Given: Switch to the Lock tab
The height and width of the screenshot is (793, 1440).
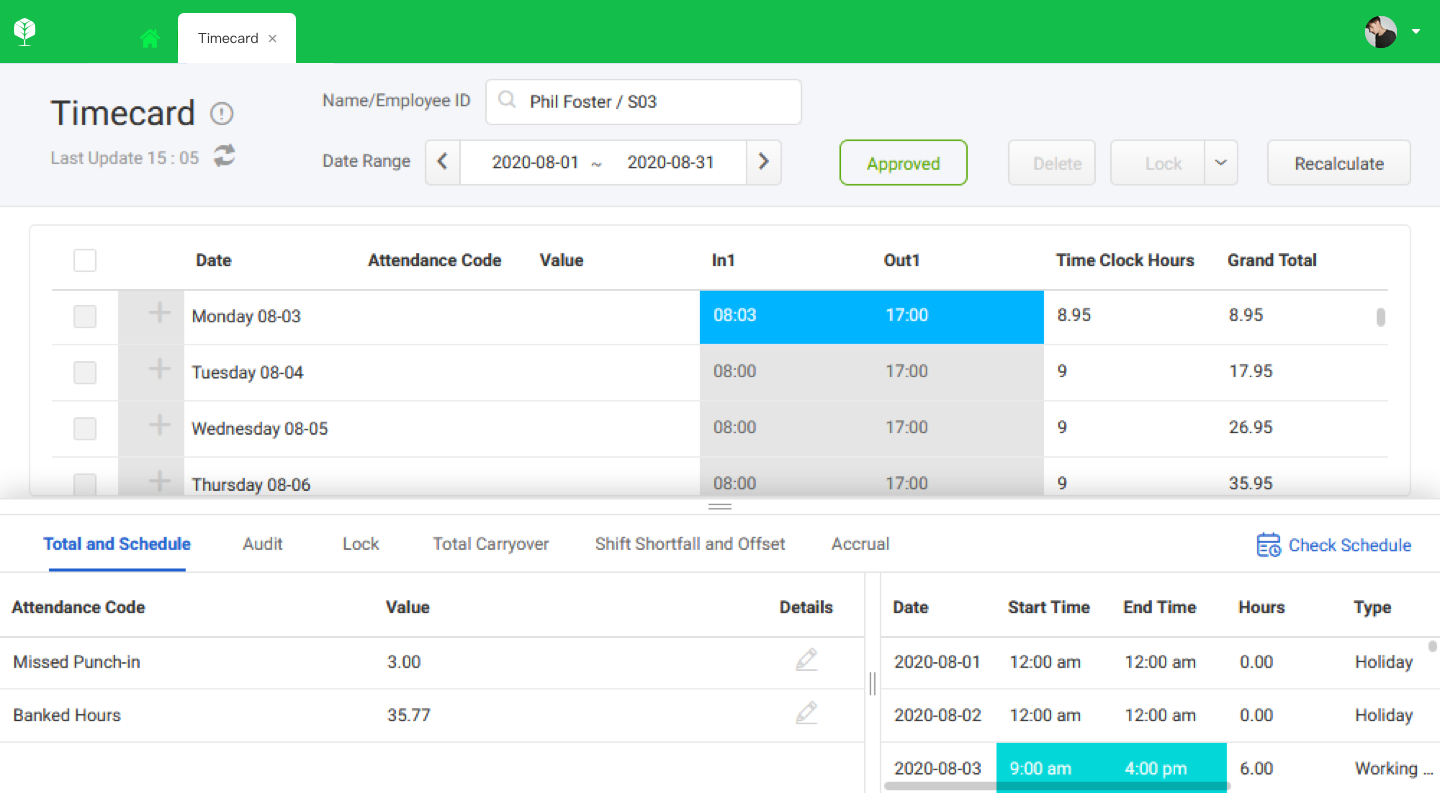Looking at the screenshot, I should pyautogui.click(x=361, y=544).
